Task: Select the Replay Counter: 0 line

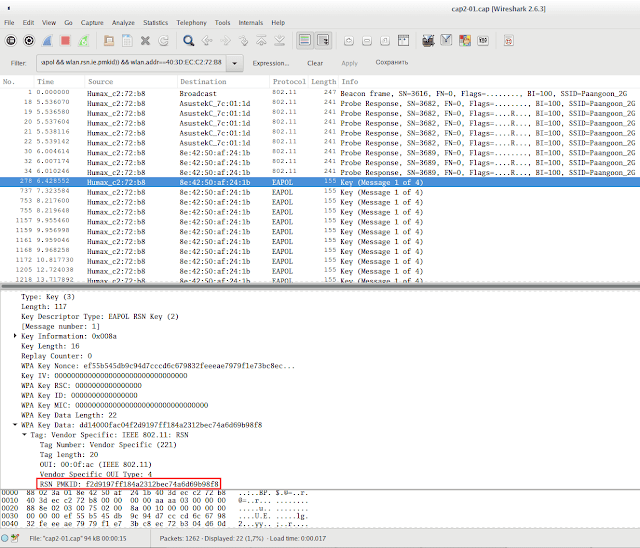Action: tap(57, 356)
